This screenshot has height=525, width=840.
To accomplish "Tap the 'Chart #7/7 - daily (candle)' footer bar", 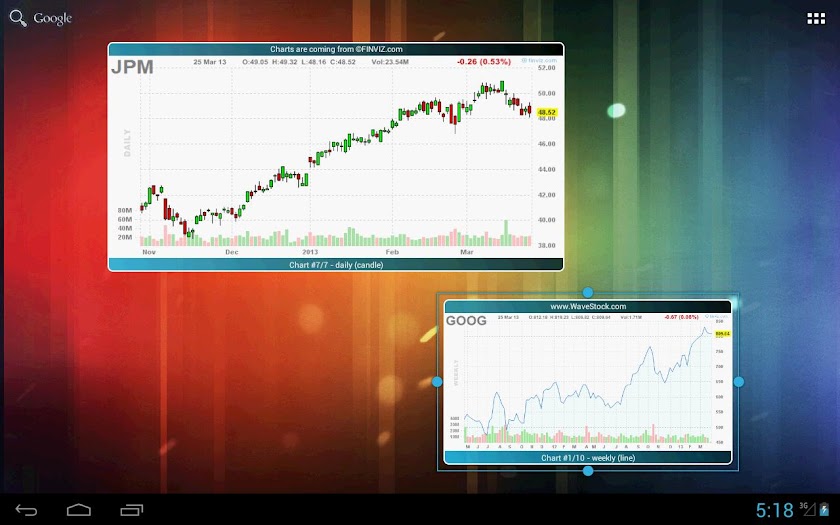I will click(336, 265).
